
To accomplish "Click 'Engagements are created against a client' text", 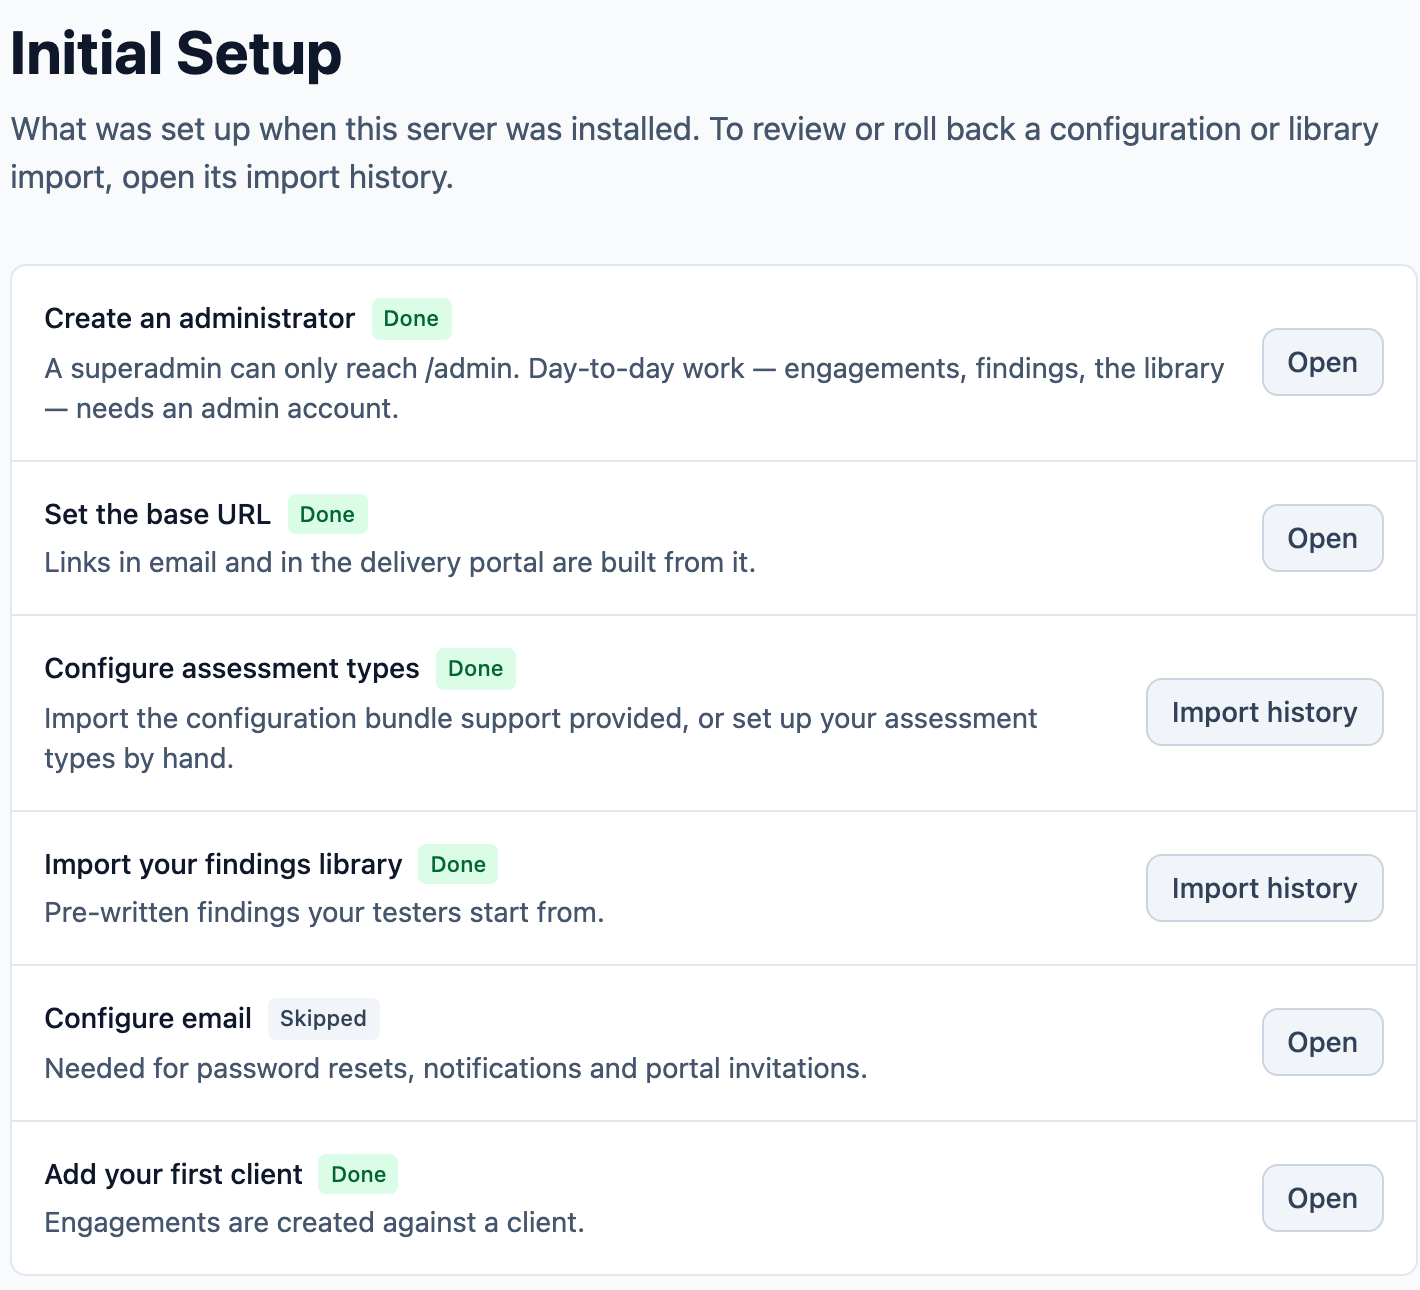I will [x=314, y=1222].
